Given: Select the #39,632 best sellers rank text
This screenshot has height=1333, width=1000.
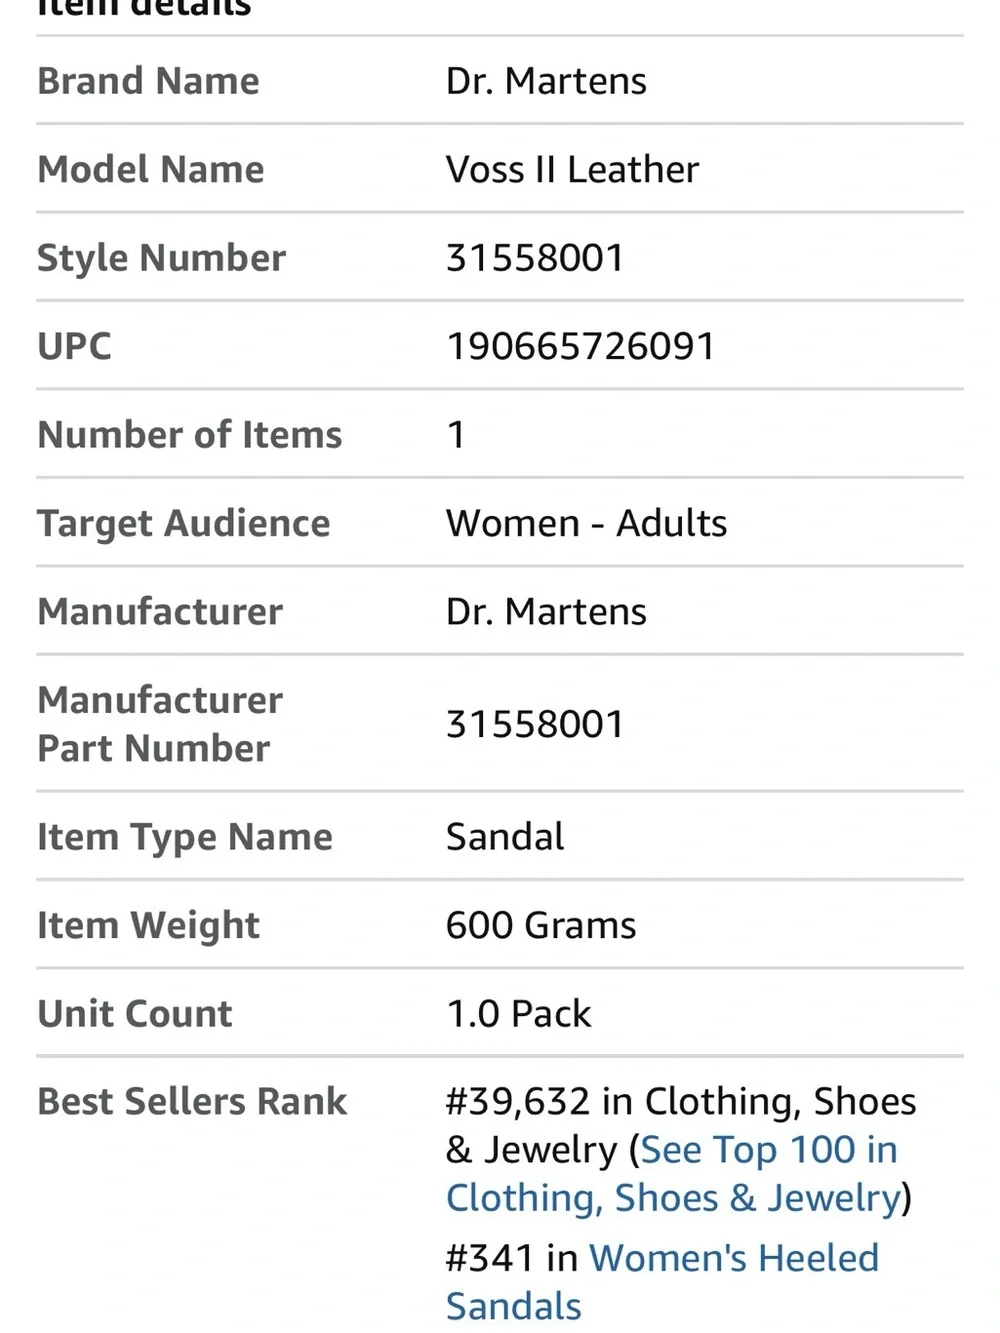Looking at the screenshot, I should coord(518,1101).
